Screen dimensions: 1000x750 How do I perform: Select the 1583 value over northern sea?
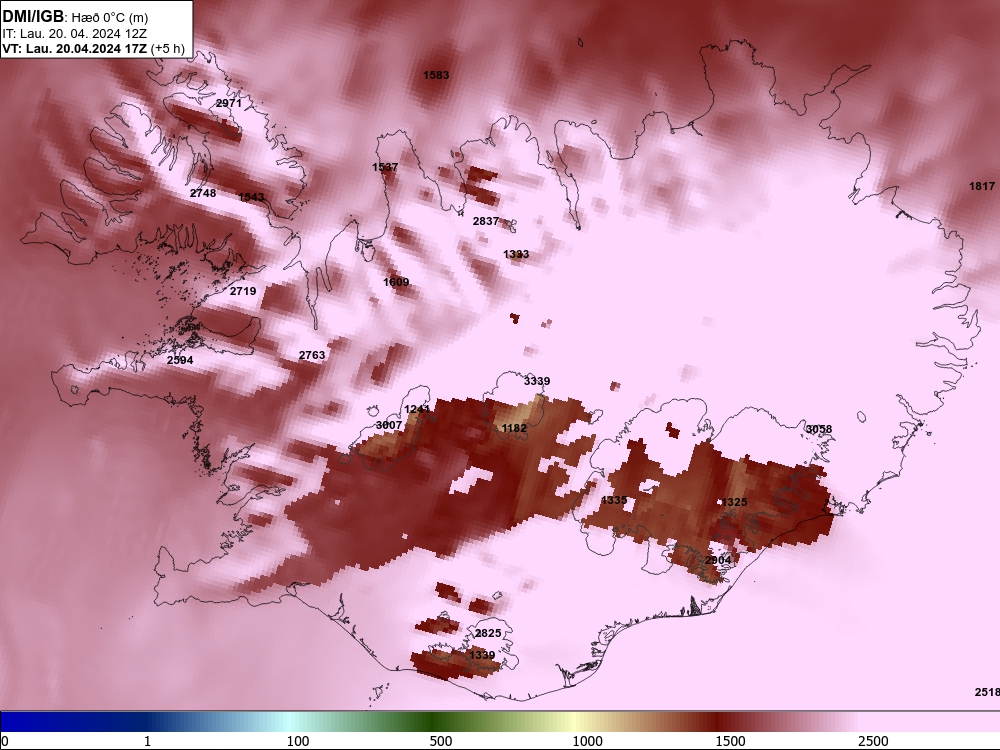(x=436, y=75)
